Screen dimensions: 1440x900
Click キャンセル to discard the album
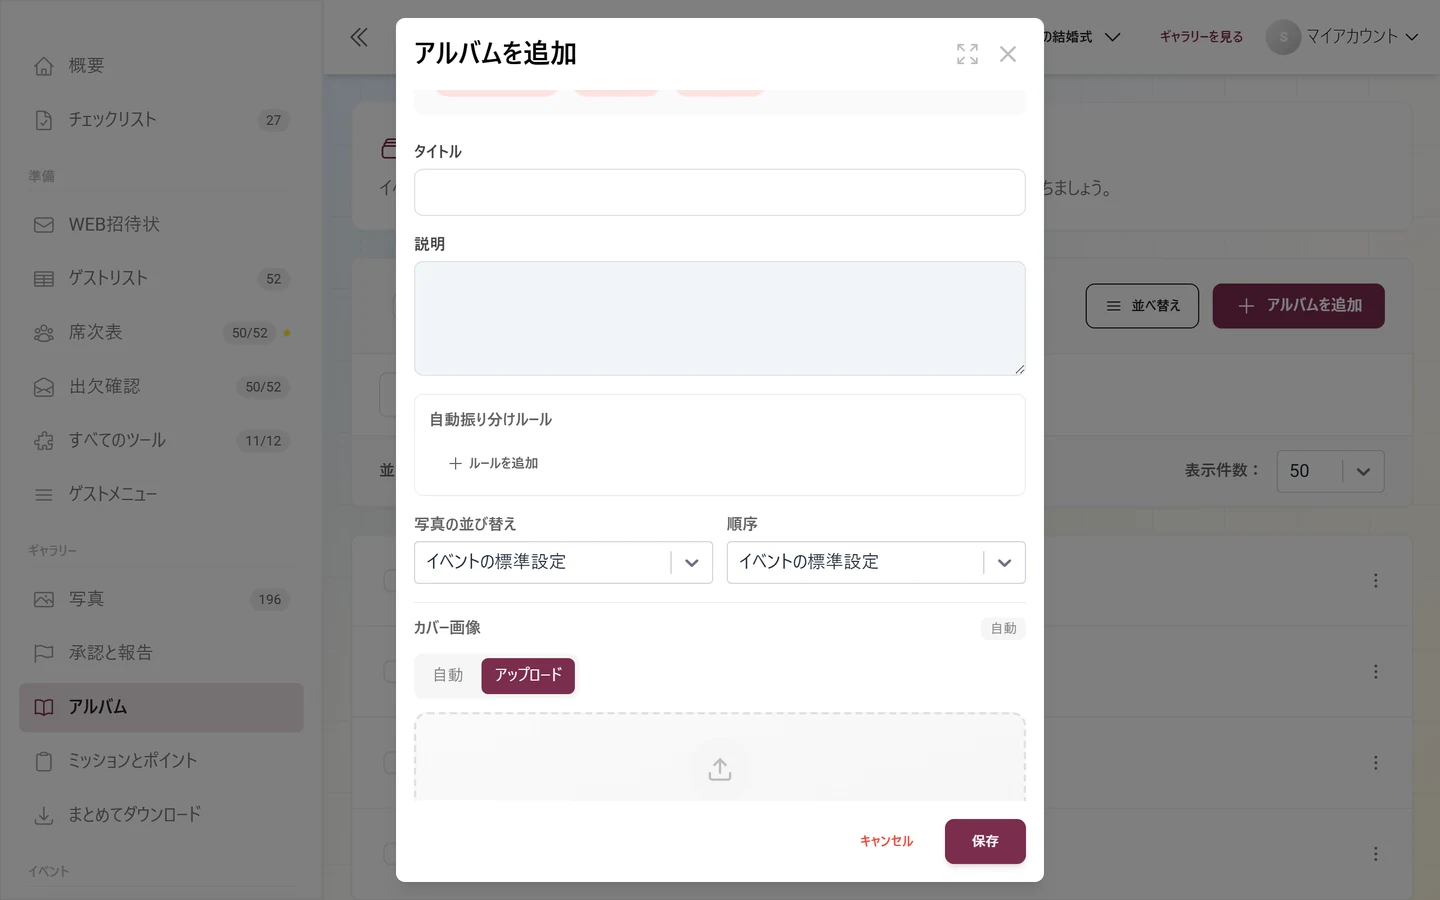pos(887,841)
